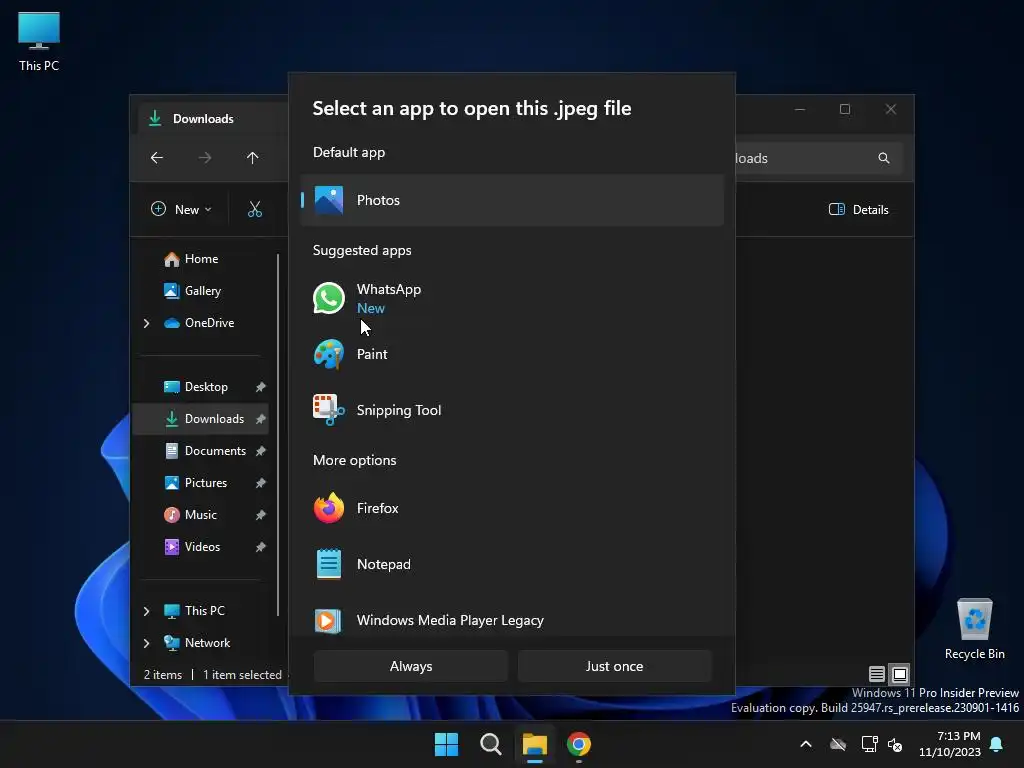
Task: Select Network in the sidebar
Action: 207,643
